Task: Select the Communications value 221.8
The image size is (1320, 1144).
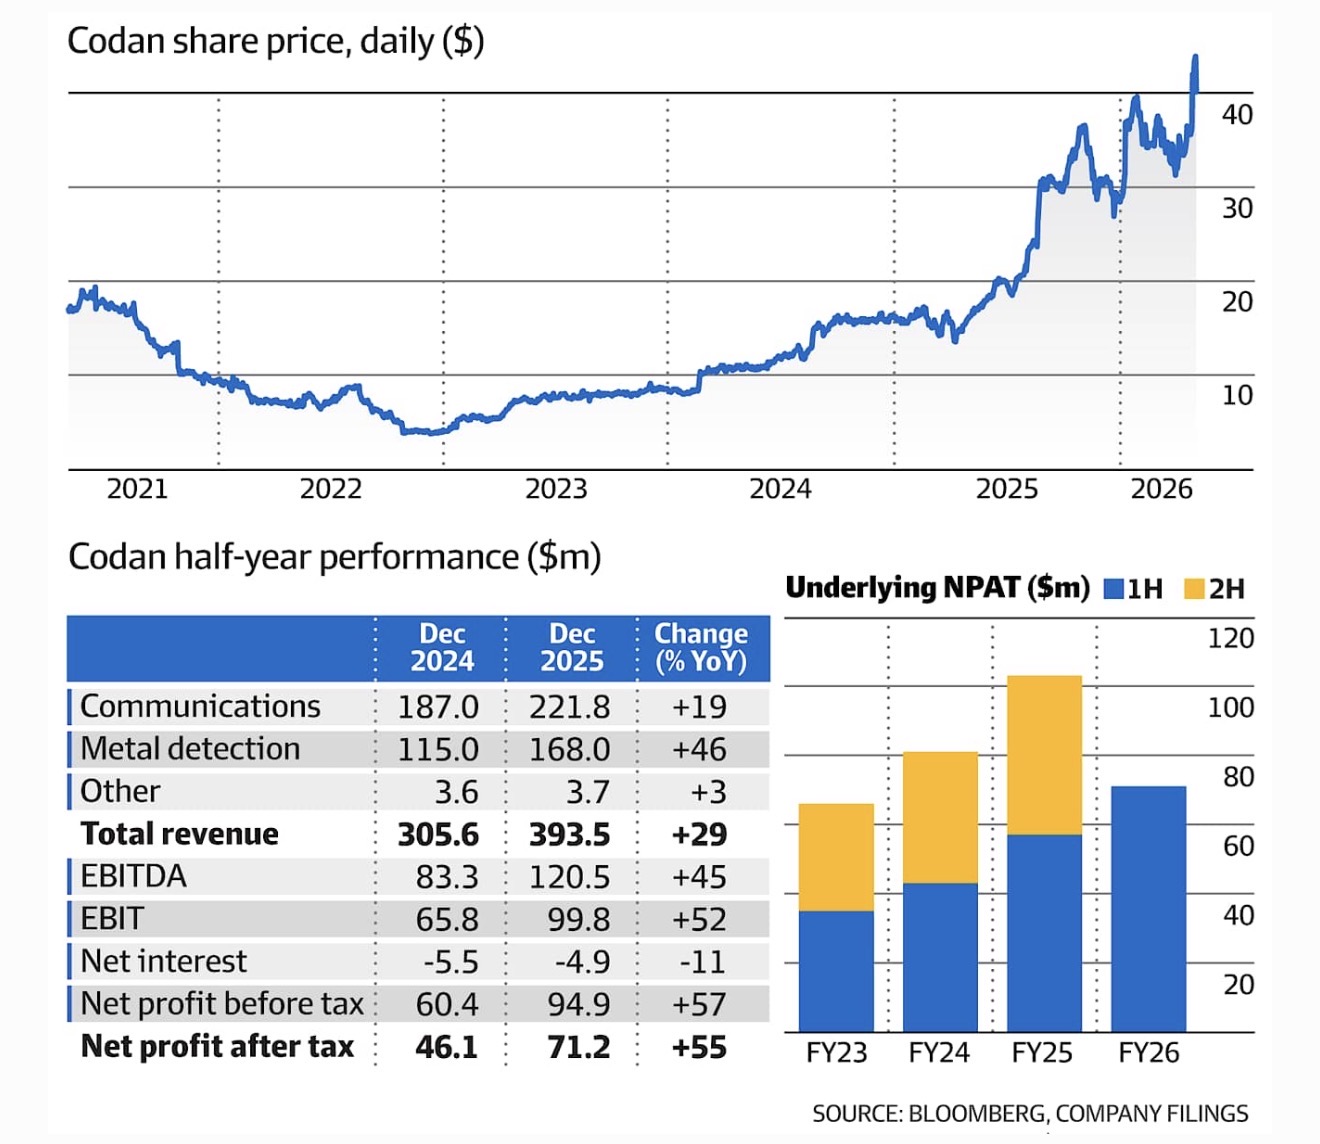Action: pyautogui.click(x=569, y=707)
